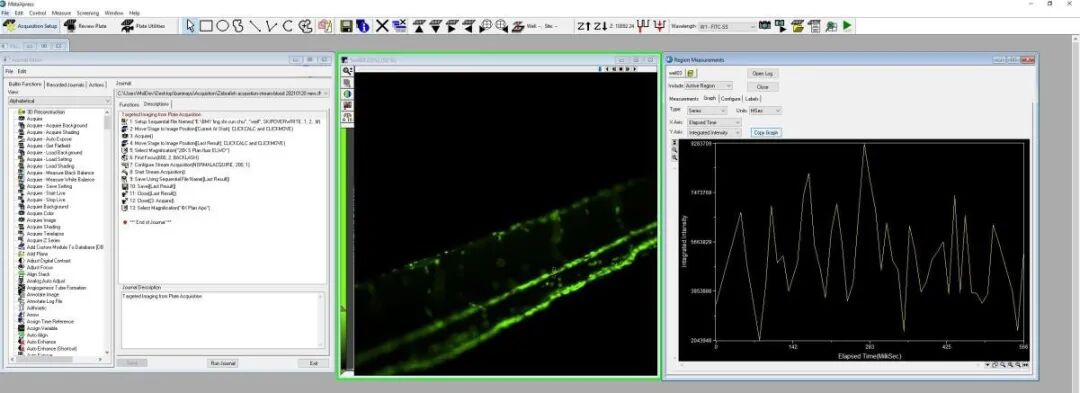Open the Y-Axis Integrated Intensity dropdown
The image size is (1080, 393).
tap(714, 132)
